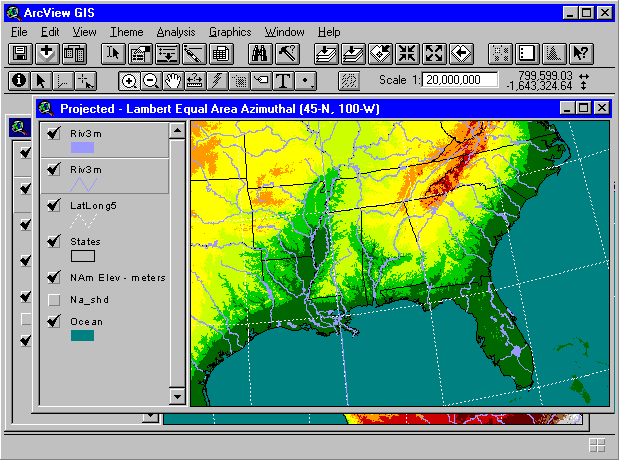Uncheck the LatLong5 theme checkbox

pos(54,205)
